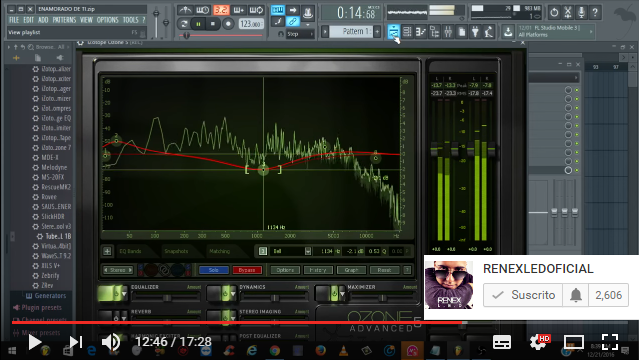
Task: Toggle overdub blend recording icon
Action: (238, 10)
